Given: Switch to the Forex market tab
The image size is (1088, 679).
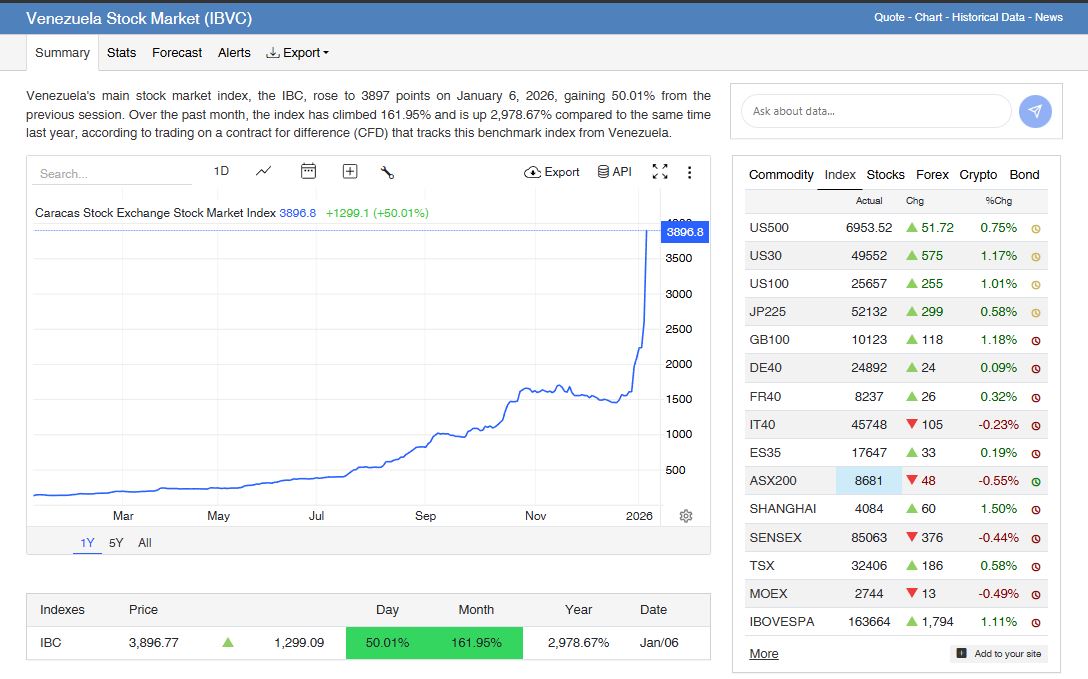Looking at the screenshot, I should pyautogui.click(x=932, y=175).
